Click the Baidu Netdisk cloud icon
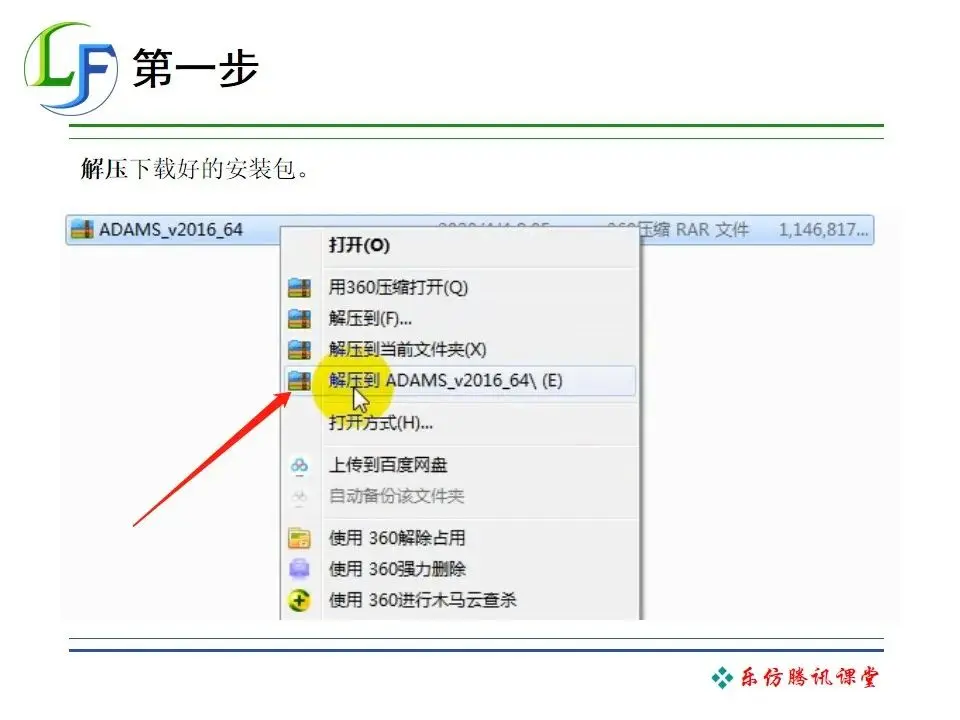 pos(299,466)
